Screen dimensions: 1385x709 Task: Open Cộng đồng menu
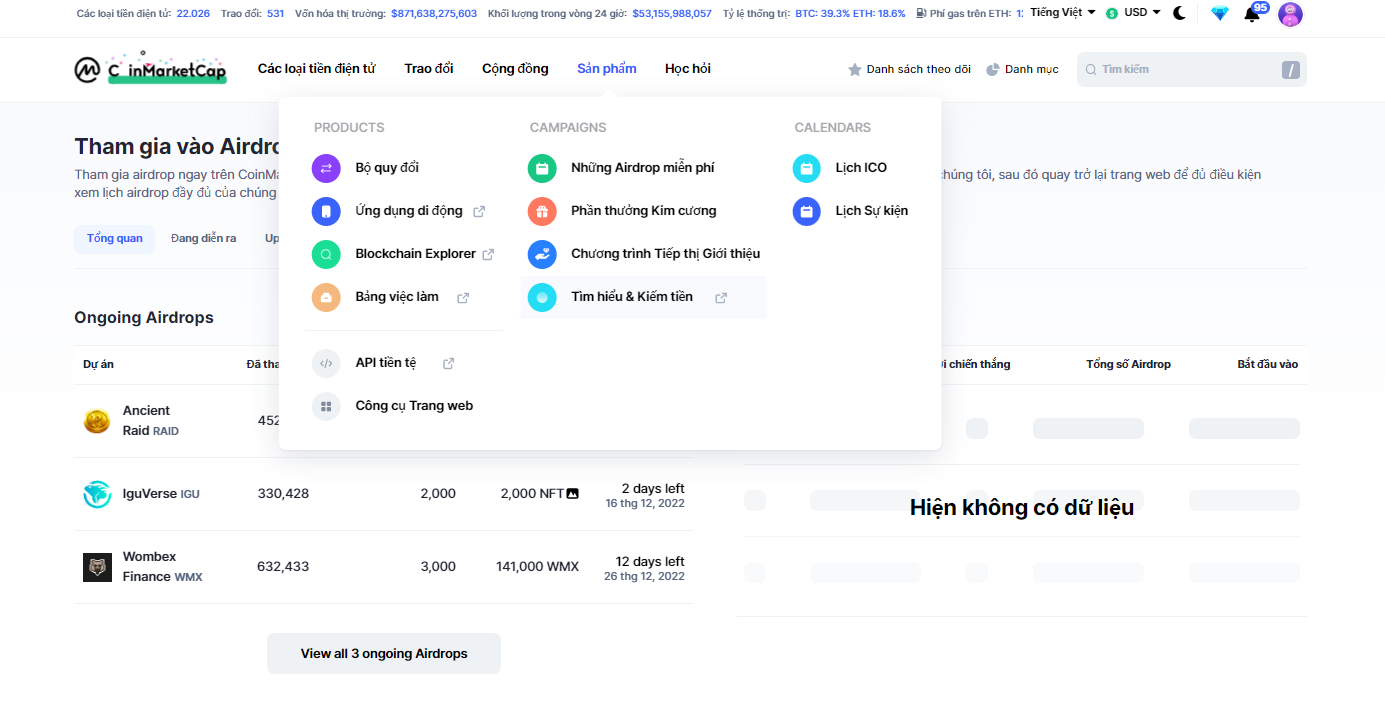point(515,69)
